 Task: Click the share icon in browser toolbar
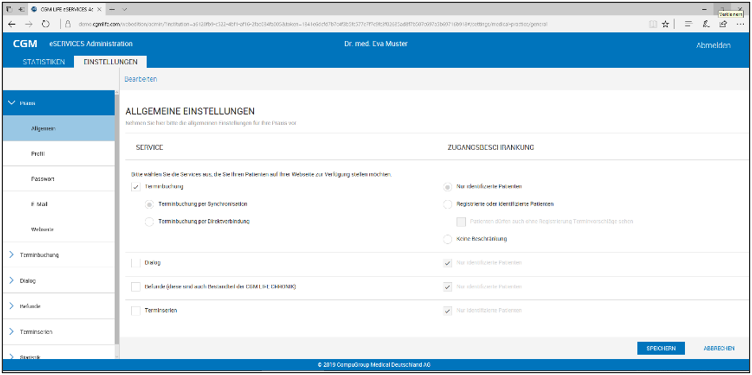722,24
